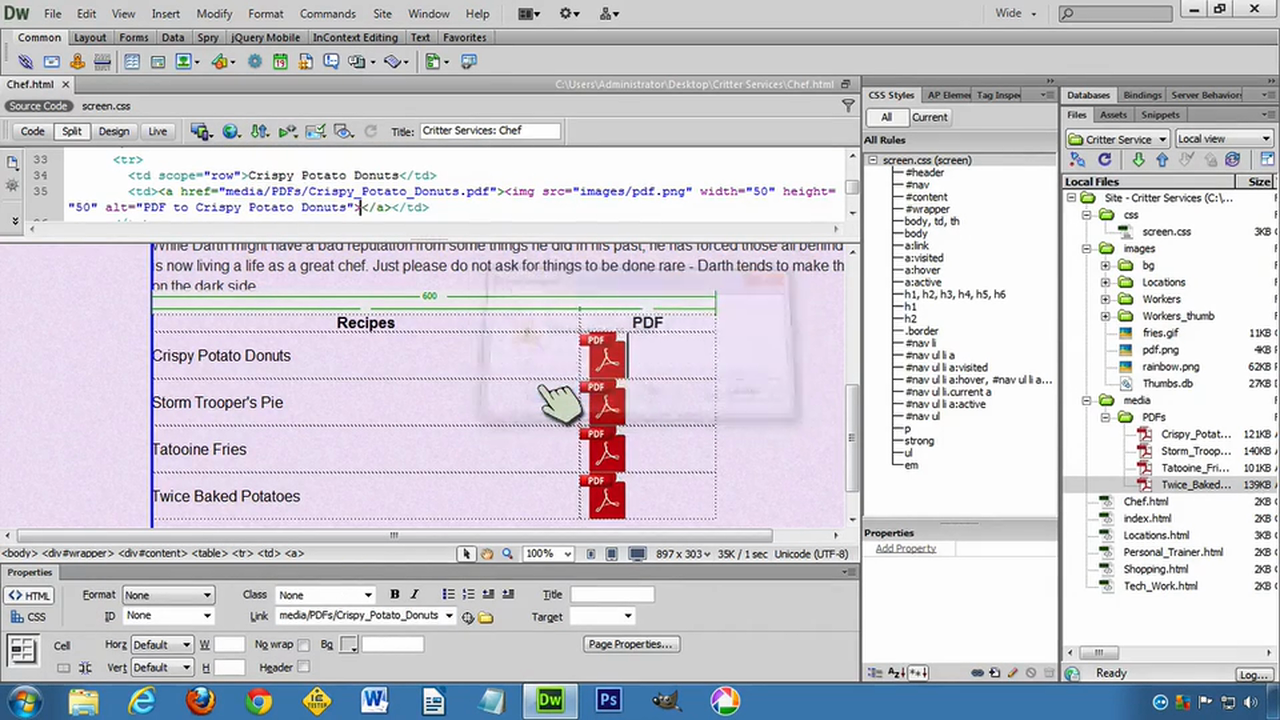Image resolution: width=1280 pixels, height=720 pixels.
Task: Select the Refresh icon in the Files panel
Action: 1105,160
